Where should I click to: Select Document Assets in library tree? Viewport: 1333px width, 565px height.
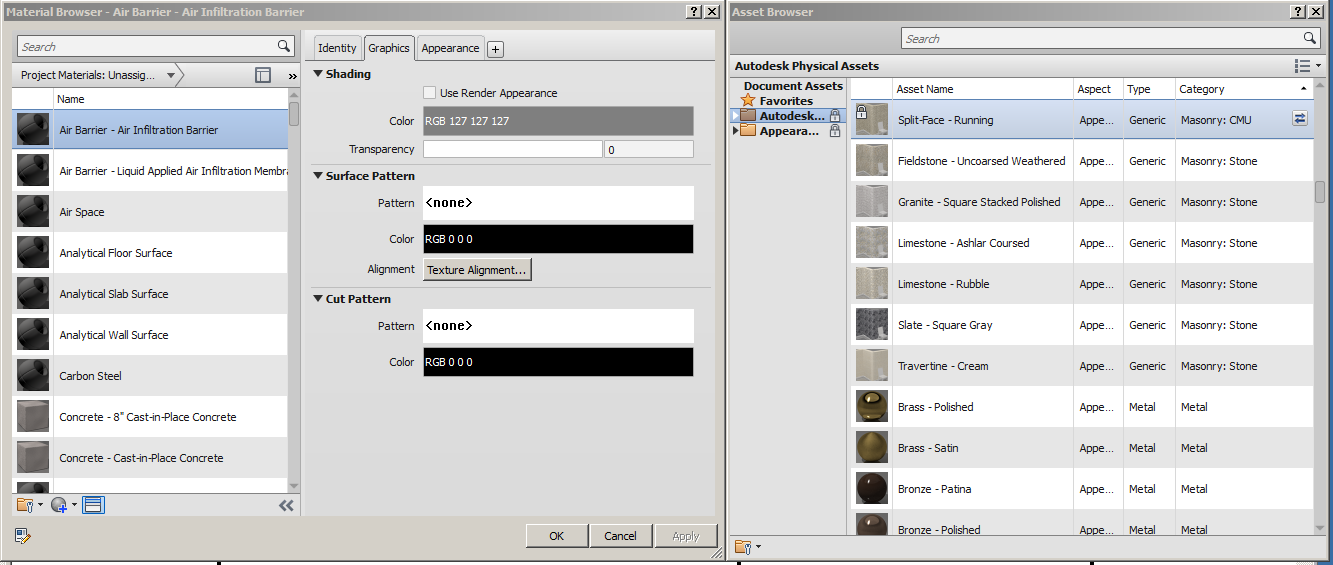coord(794,86)
